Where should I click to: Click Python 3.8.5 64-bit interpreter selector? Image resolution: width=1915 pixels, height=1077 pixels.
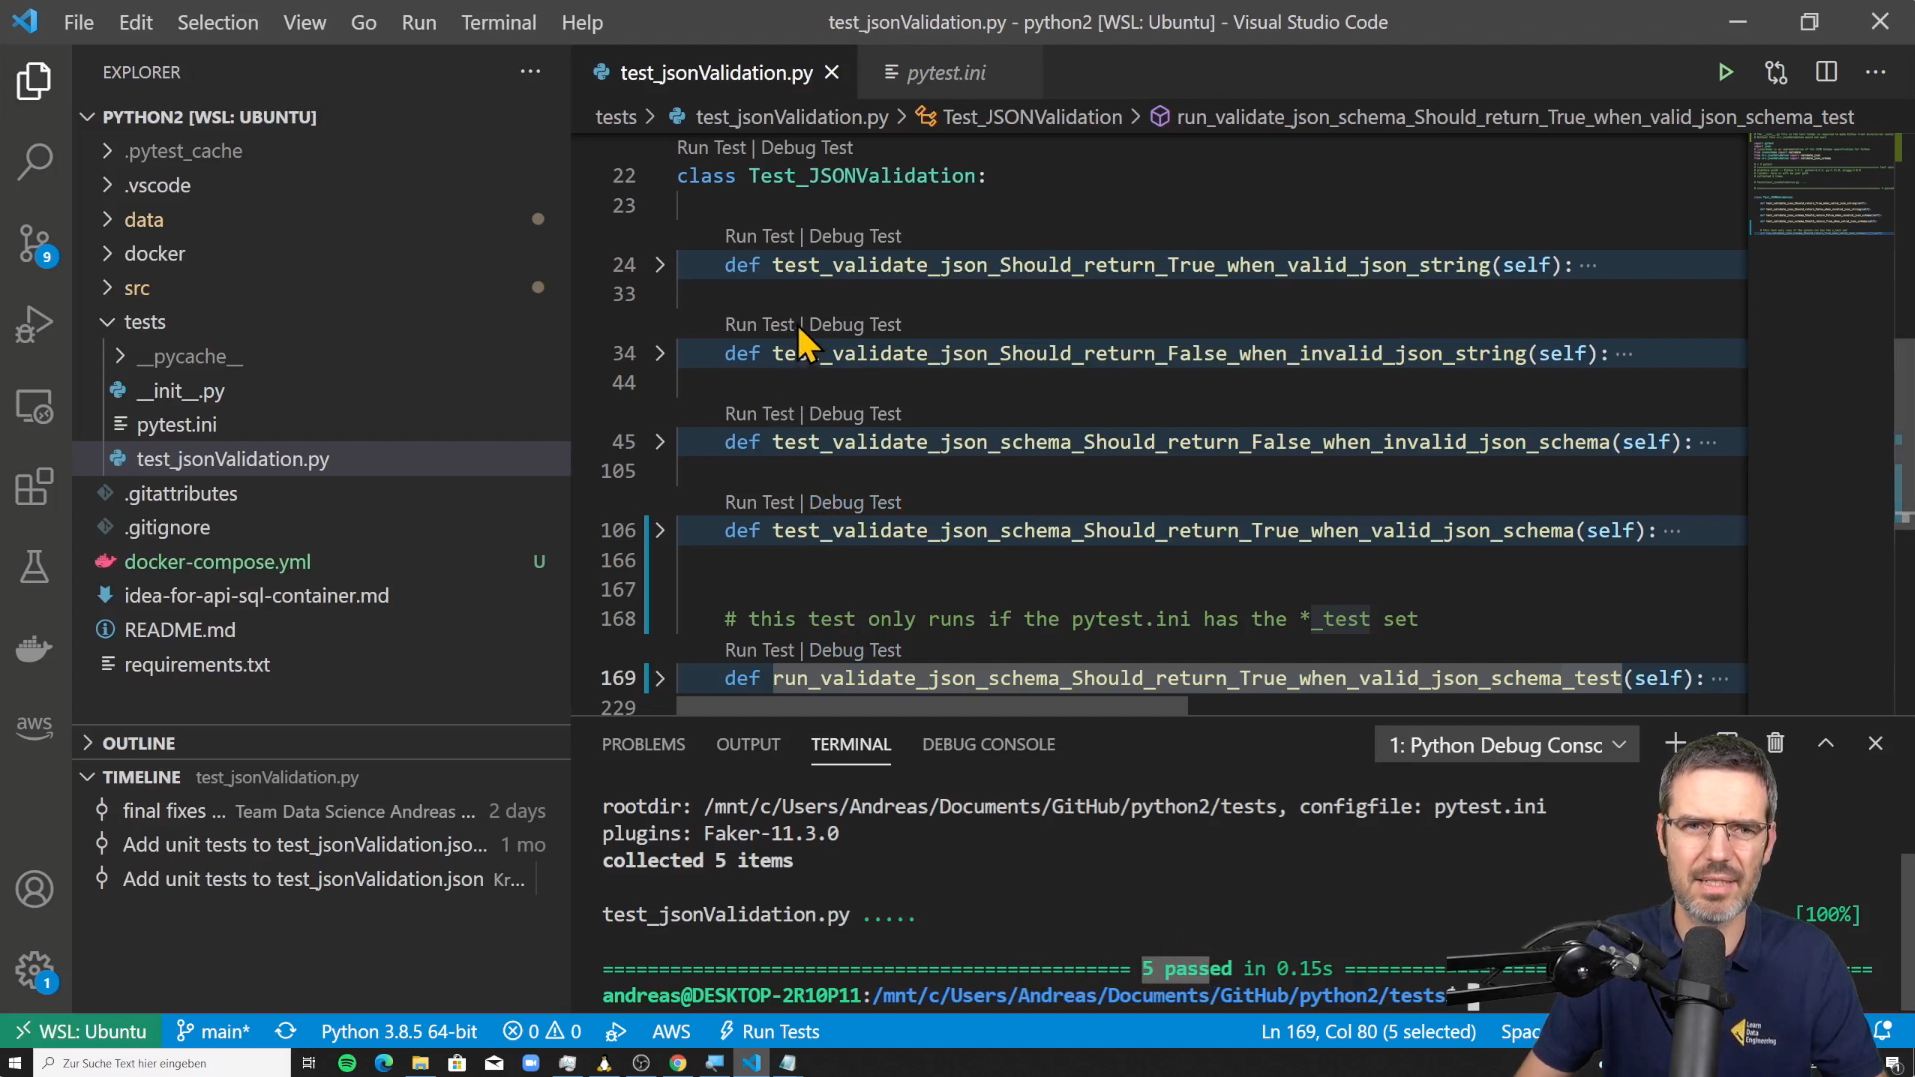(x=399, y=1031)
